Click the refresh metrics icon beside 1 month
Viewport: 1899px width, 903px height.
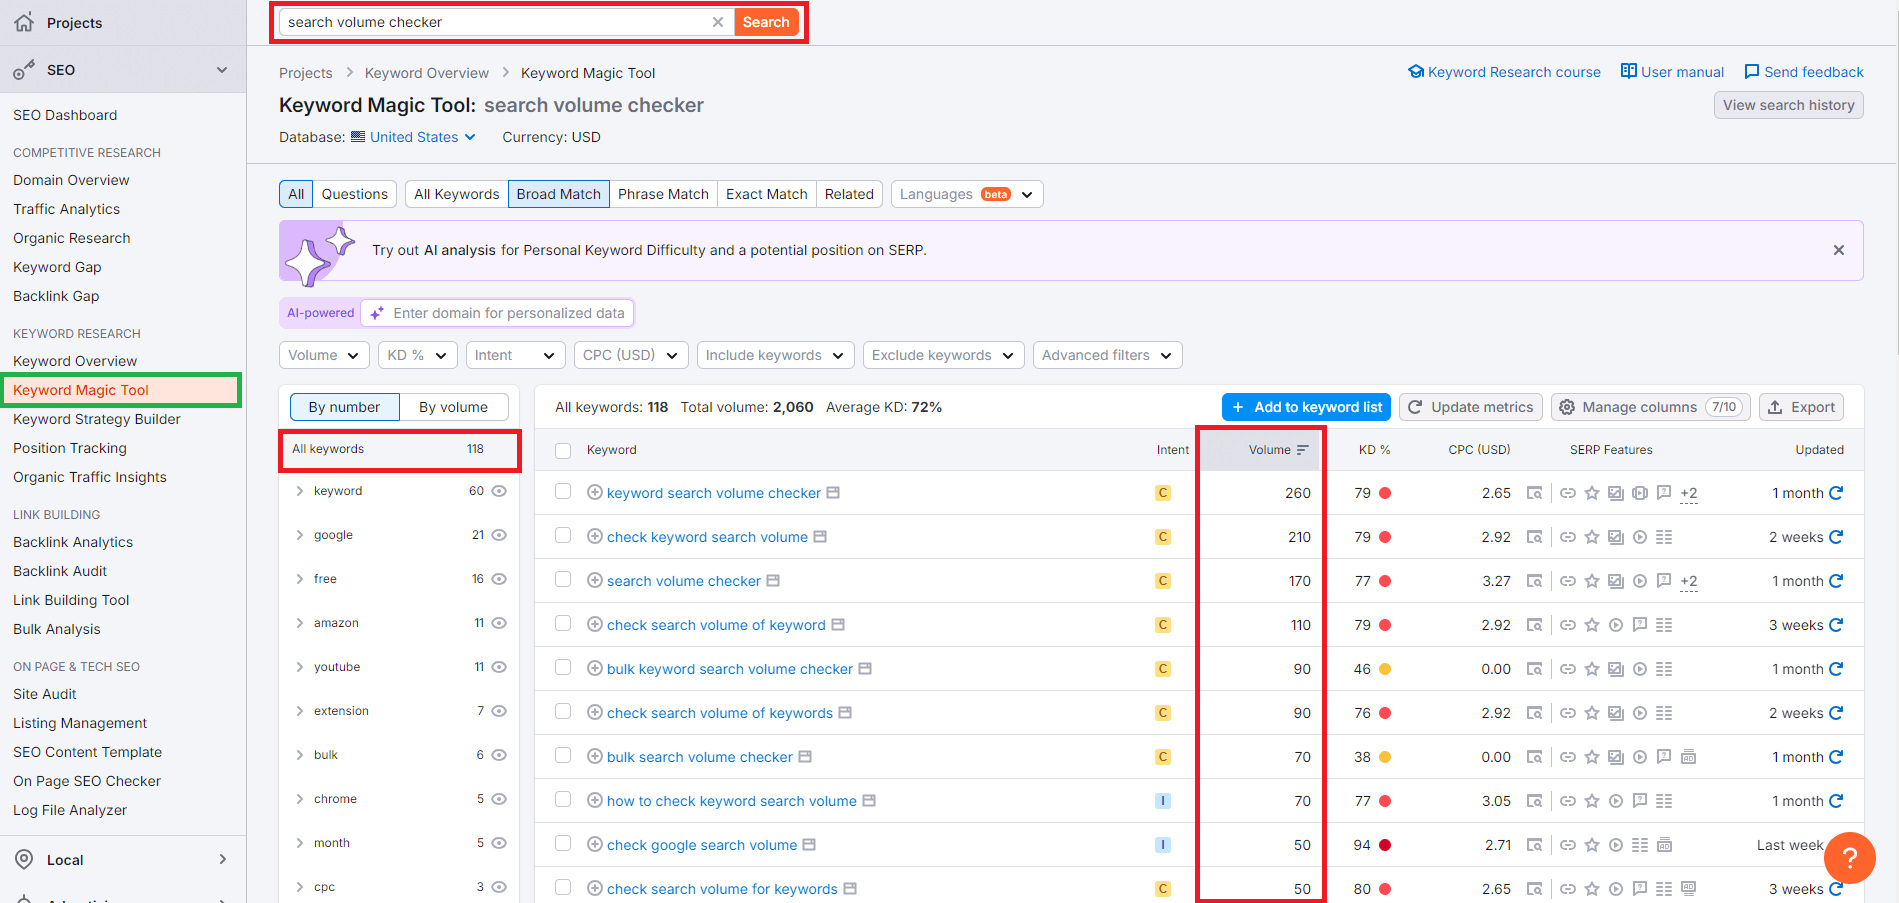tap(1838, 492)
